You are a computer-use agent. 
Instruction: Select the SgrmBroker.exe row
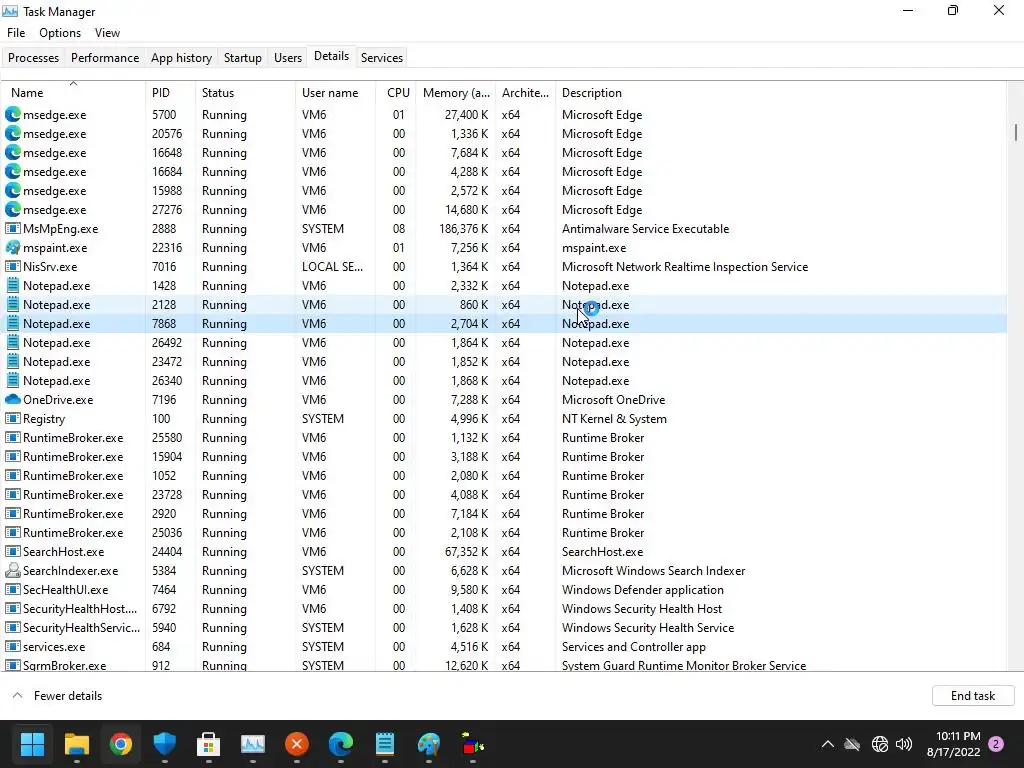point(504,665)
